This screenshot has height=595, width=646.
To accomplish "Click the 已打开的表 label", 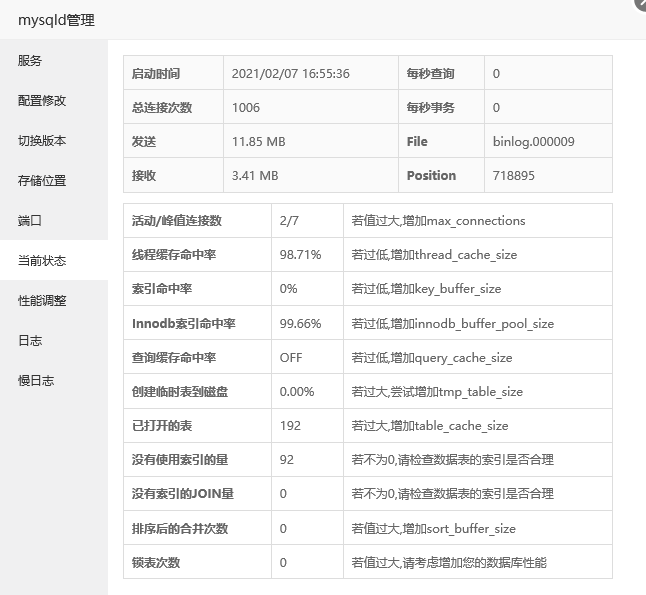I will tap(162, 426).
